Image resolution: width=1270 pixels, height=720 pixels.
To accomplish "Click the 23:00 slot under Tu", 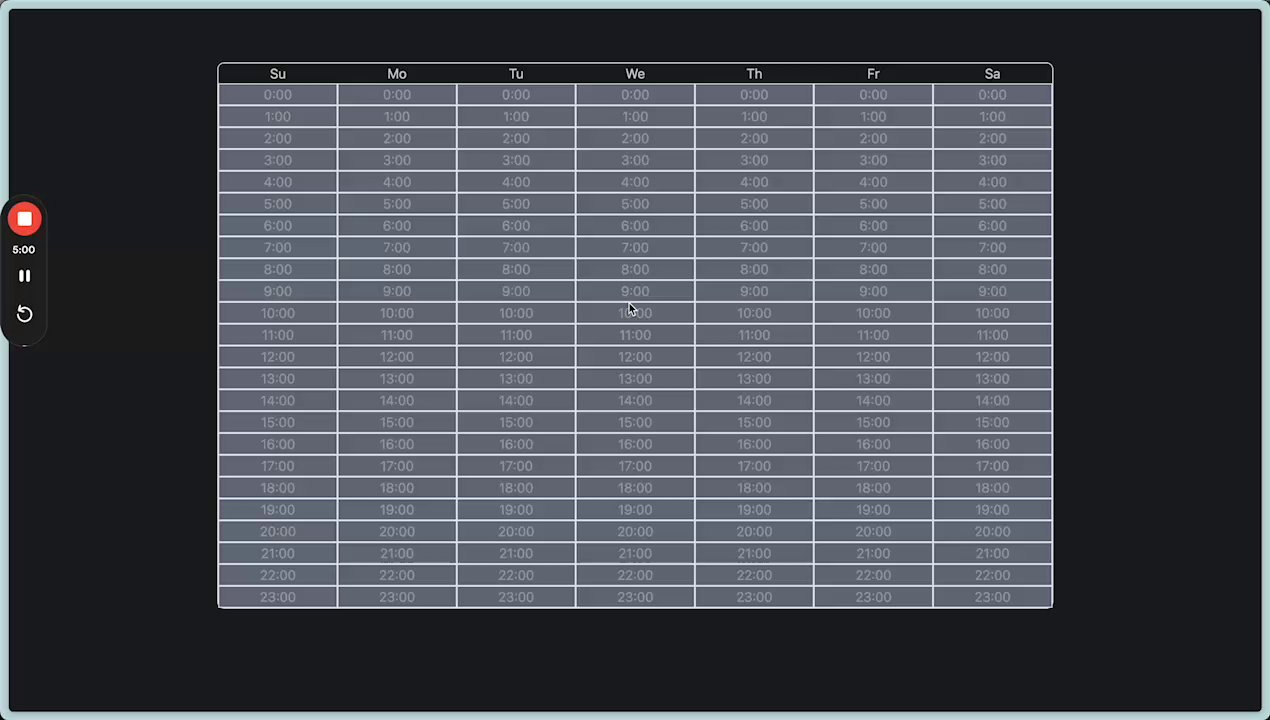I will tap(516, 597).
